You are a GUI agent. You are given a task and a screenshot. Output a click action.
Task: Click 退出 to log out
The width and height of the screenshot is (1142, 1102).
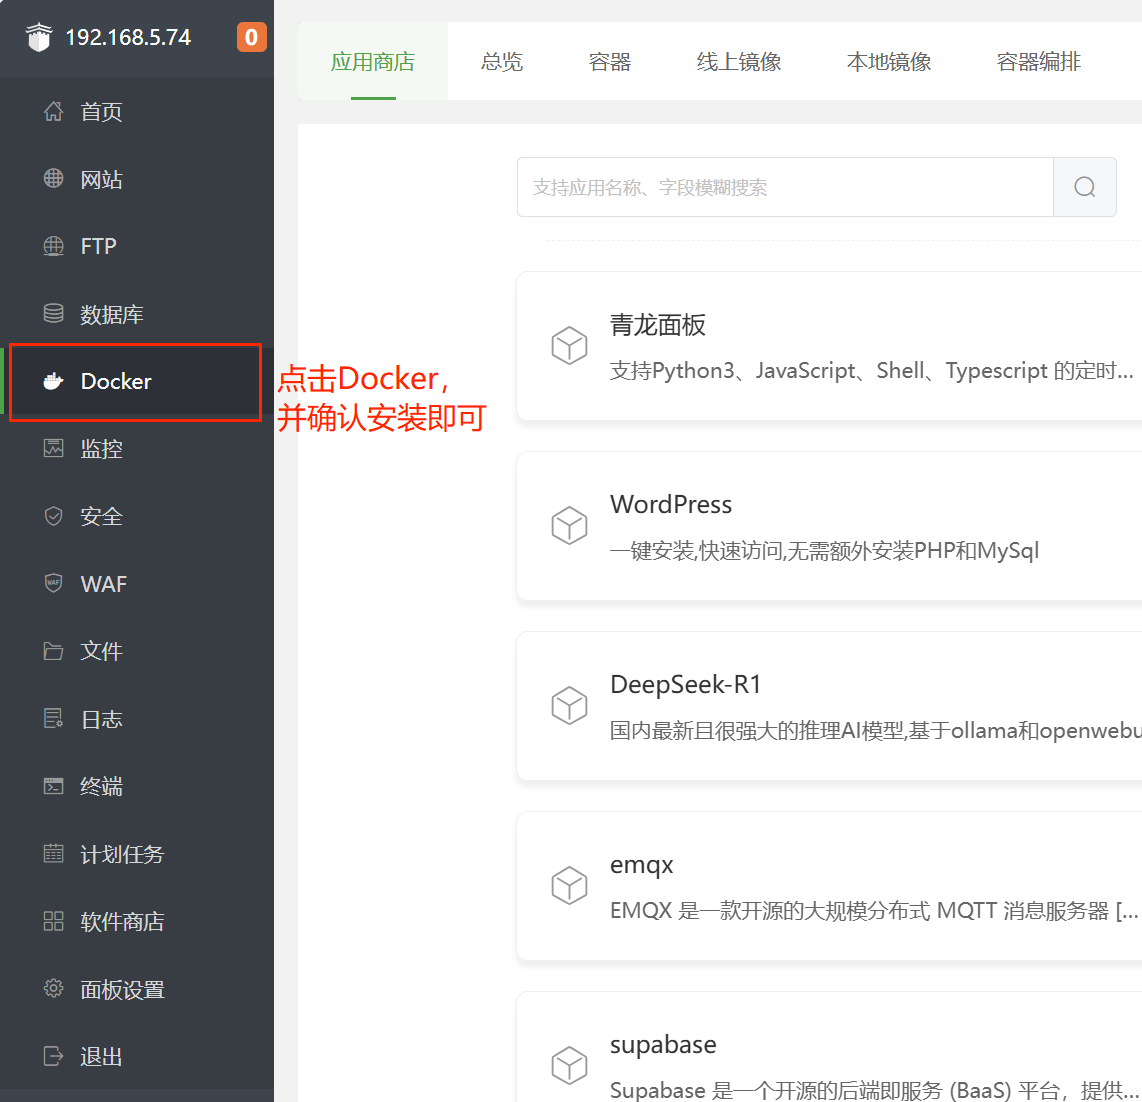137,1055
